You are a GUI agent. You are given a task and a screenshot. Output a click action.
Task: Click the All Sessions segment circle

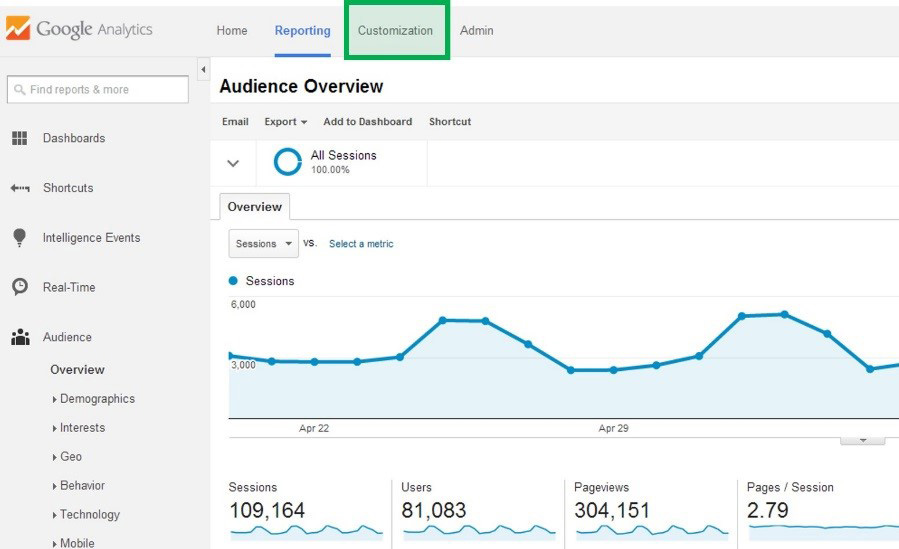[288, 162]
